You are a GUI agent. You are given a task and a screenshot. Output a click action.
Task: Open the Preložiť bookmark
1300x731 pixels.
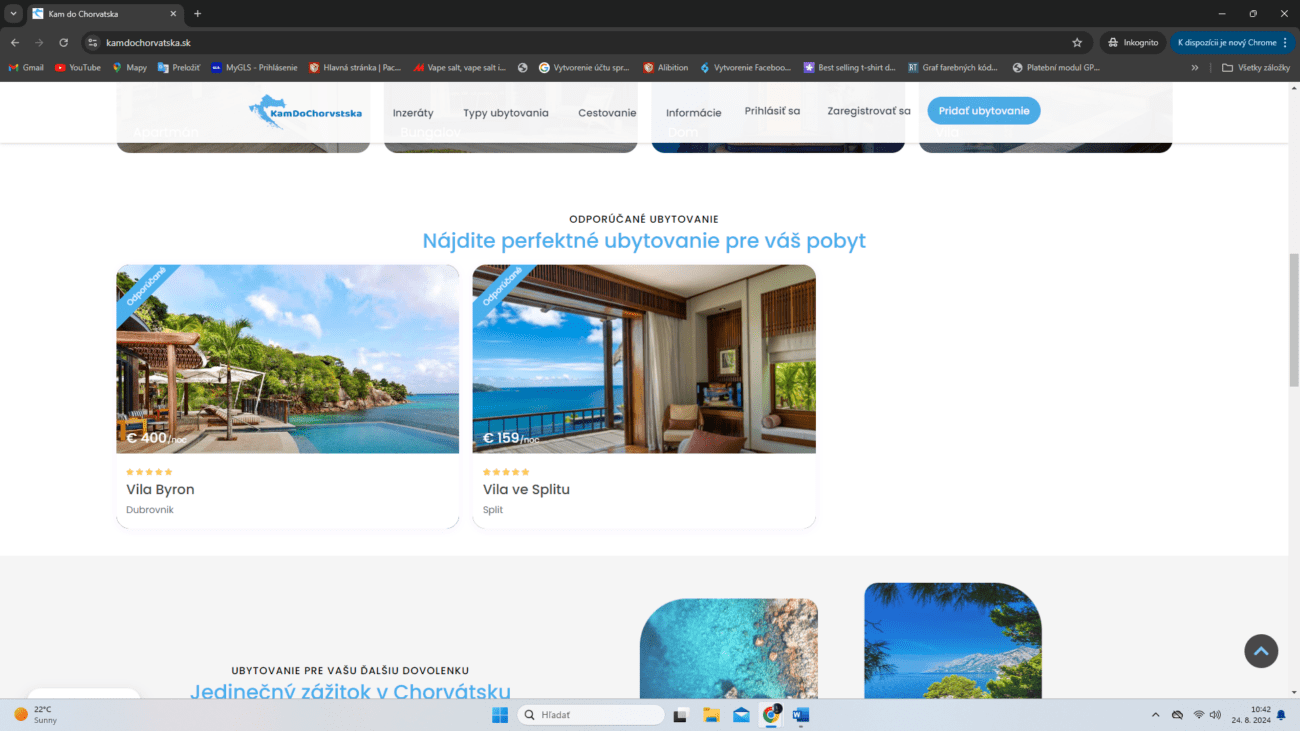pos(179,68)
